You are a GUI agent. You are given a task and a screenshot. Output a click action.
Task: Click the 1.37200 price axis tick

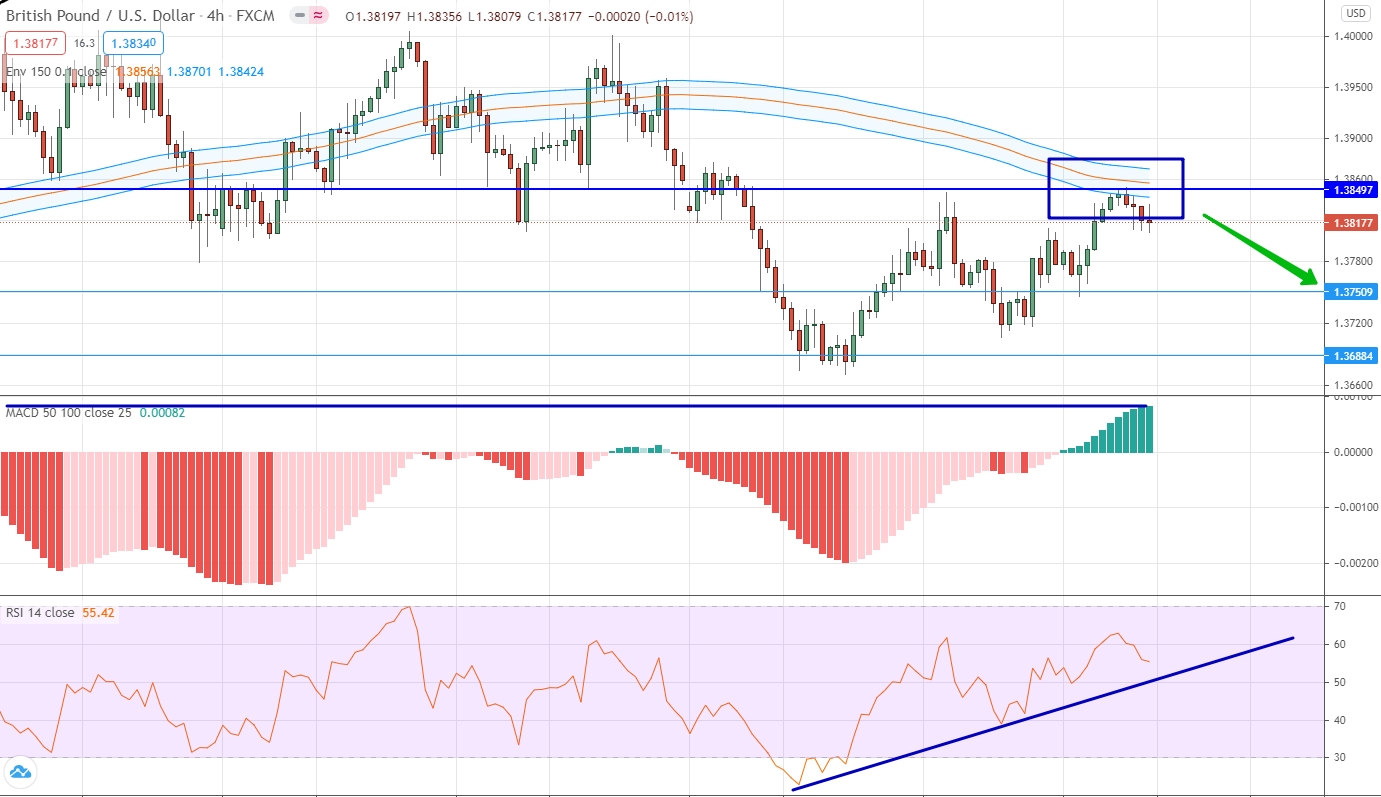coord(1351,323)
